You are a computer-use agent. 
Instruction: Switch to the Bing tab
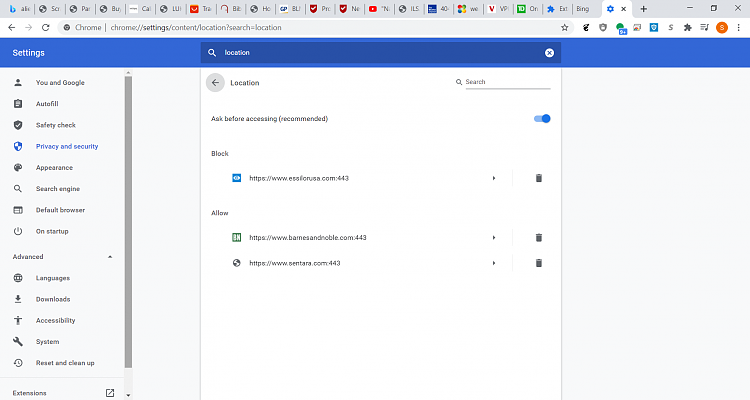coord(583,9)
